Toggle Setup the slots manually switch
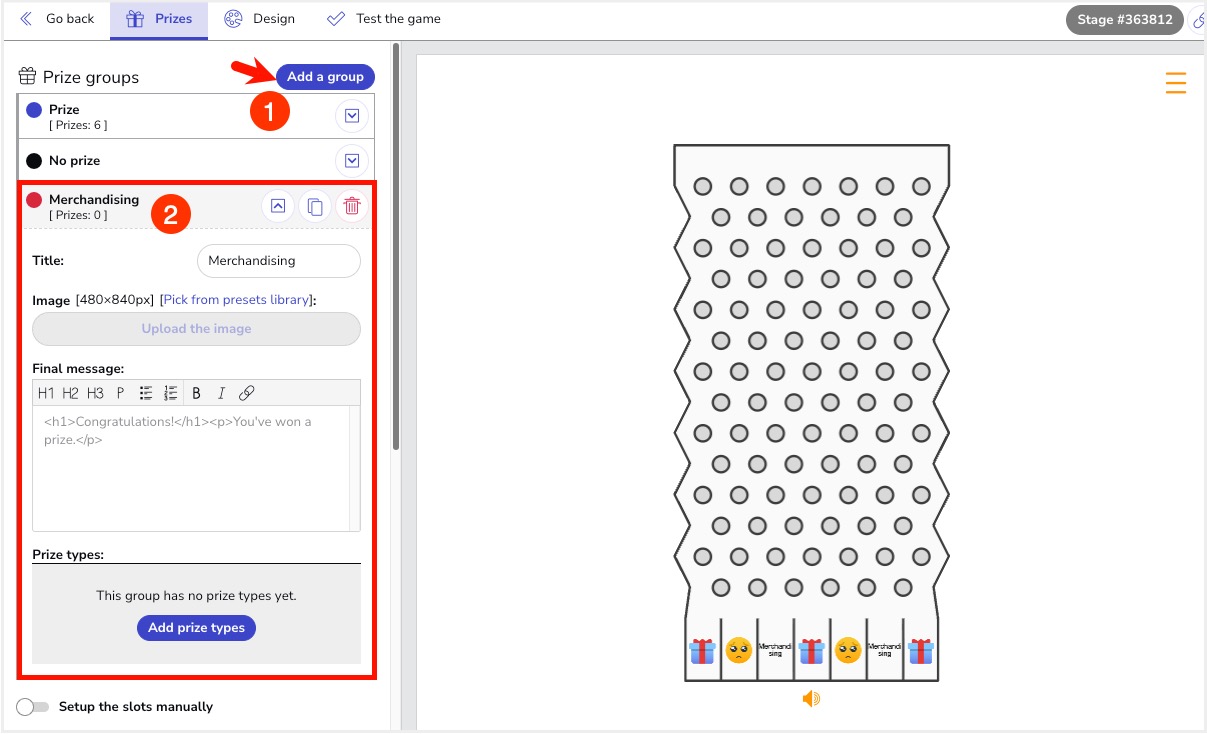The width and height of the screenshot is (1207, 734). (x=33, y=707)
